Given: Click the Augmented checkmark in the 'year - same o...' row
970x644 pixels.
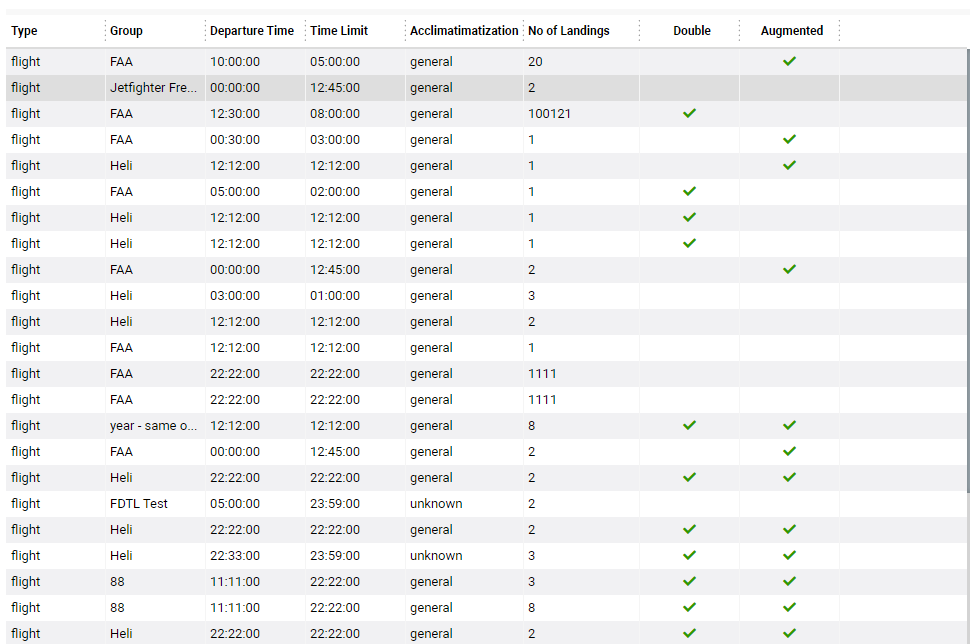Looking at the screenshot, I should click(x=789, y=425).
